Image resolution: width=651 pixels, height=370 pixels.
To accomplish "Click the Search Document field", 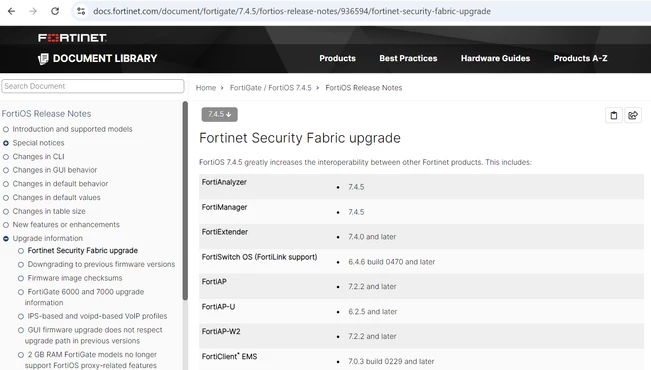I will pyautogui.click(x=93, y=86).
